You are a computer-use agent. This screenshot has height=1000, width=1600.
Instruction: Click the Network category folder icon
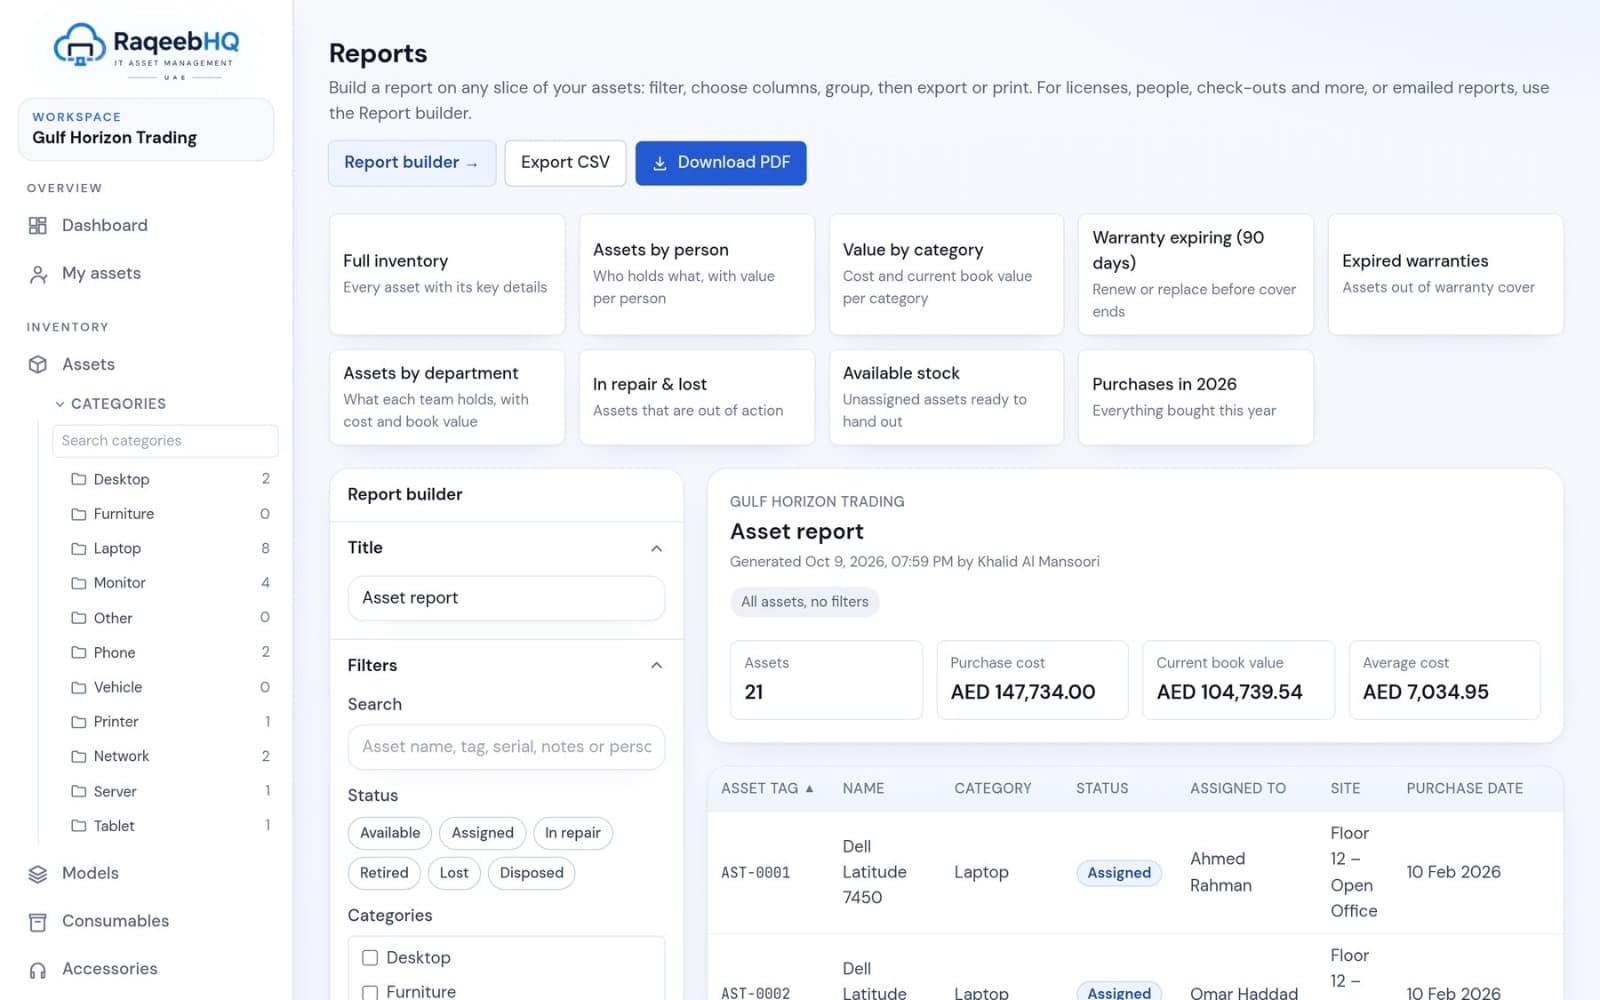click(x=78, y=757)
